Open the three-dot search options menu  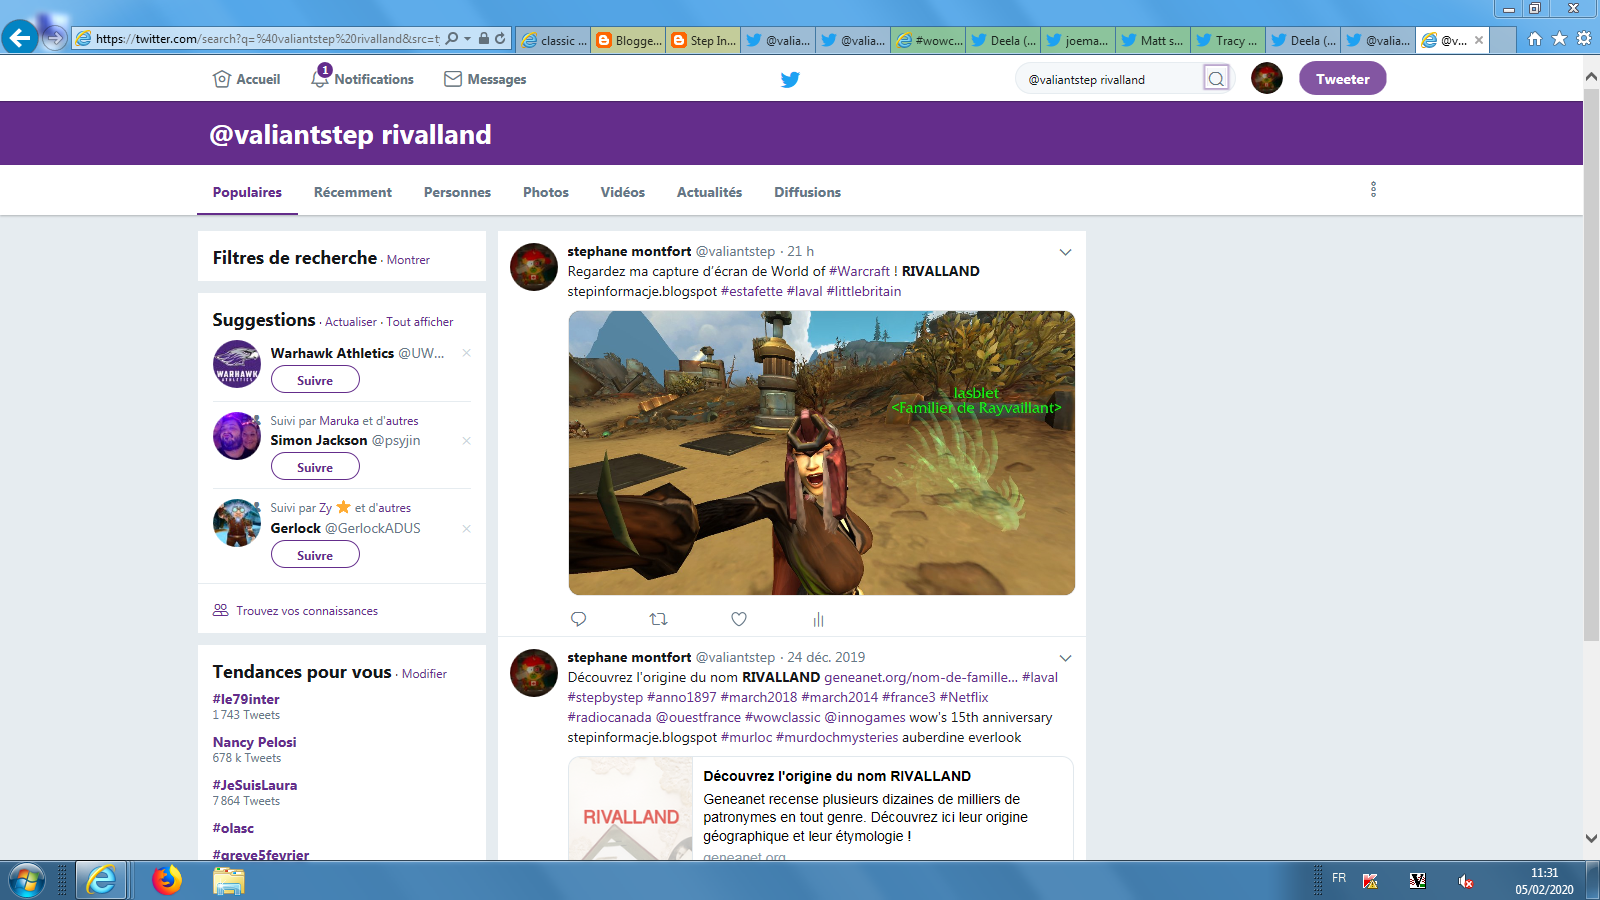click(x=1373, y=189)
